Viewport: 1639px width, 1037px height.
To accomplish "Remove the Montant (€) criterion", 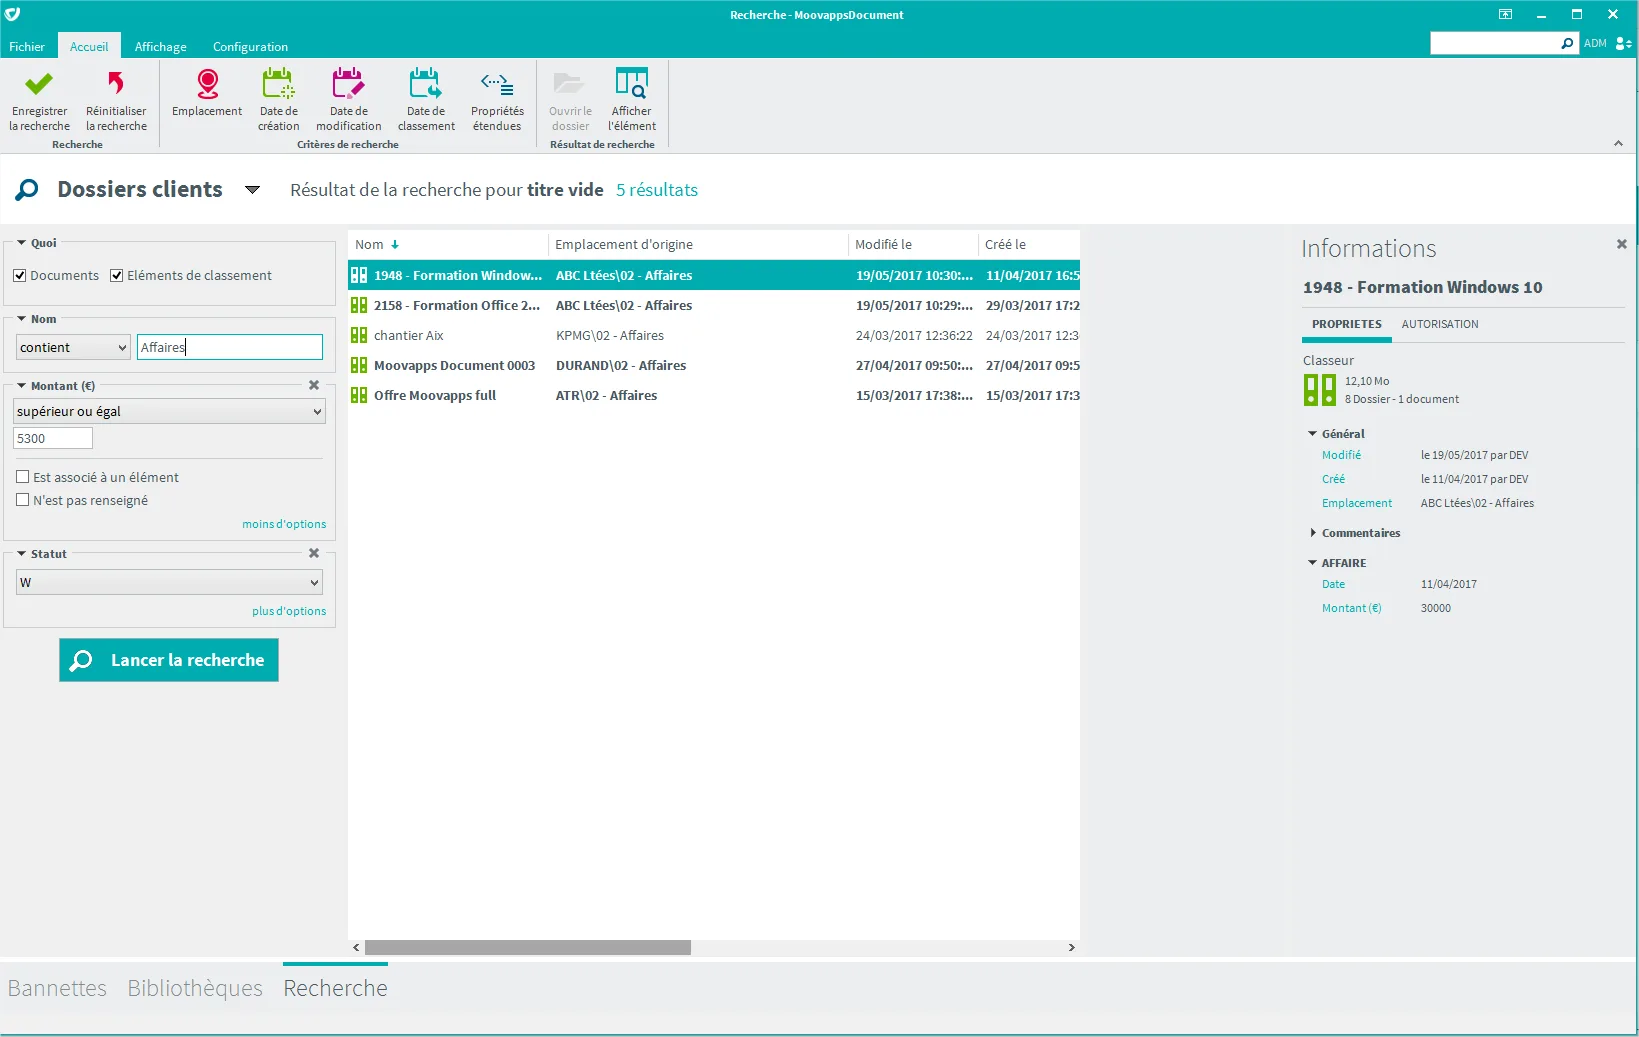I will pyautogui.click(x=314, y=385).
